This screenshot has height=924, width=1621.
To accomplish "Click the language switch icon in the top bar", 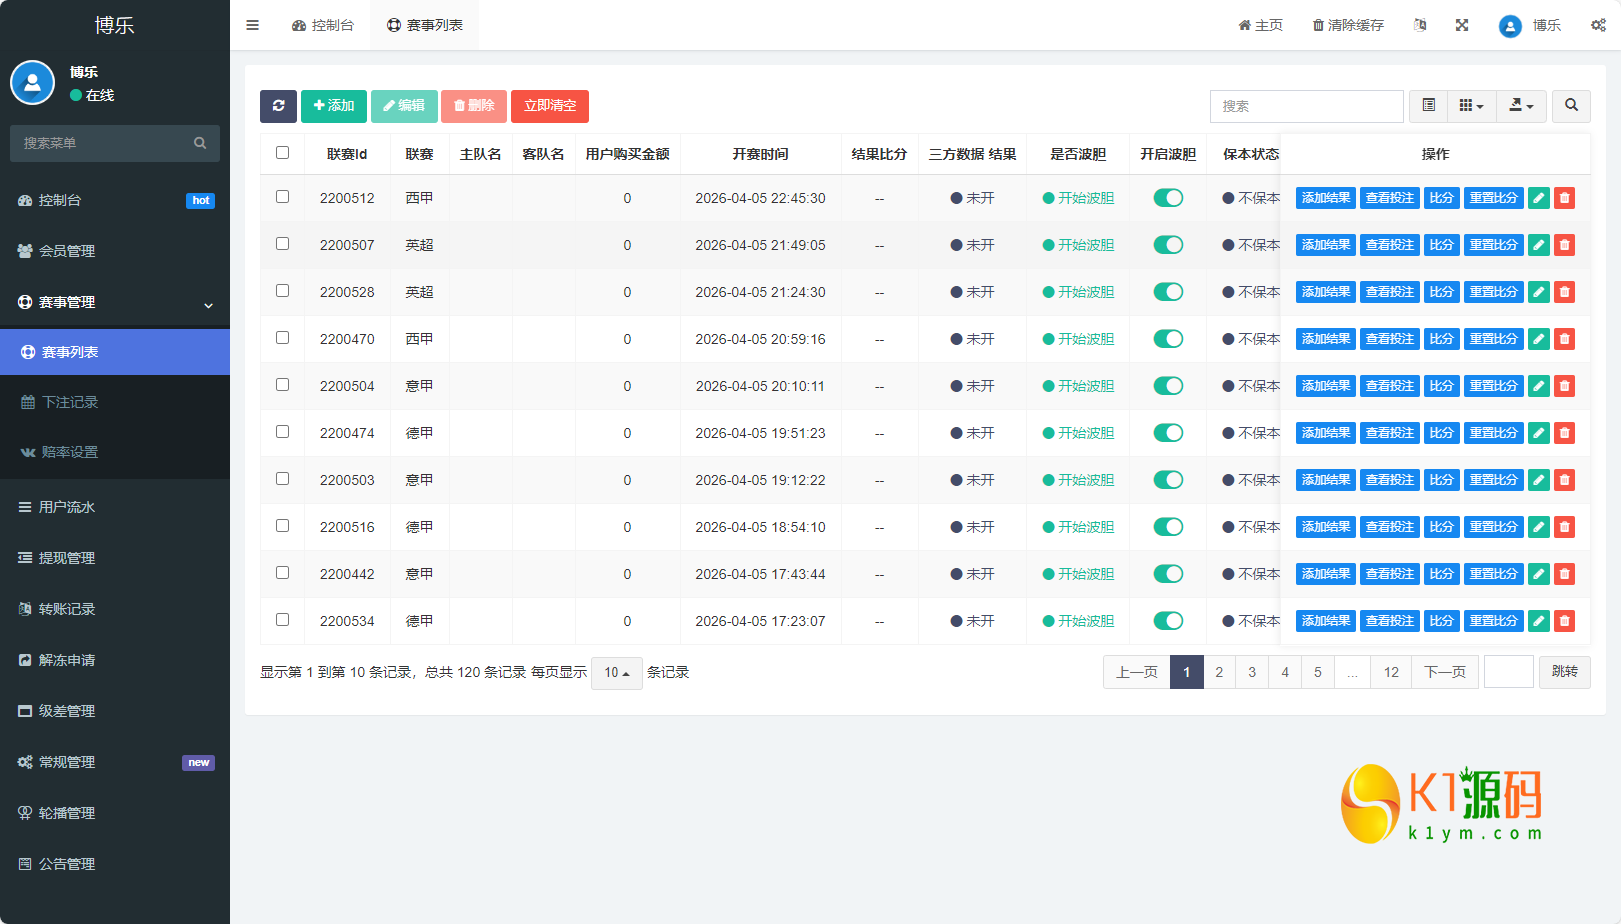I will point(1420,25).
